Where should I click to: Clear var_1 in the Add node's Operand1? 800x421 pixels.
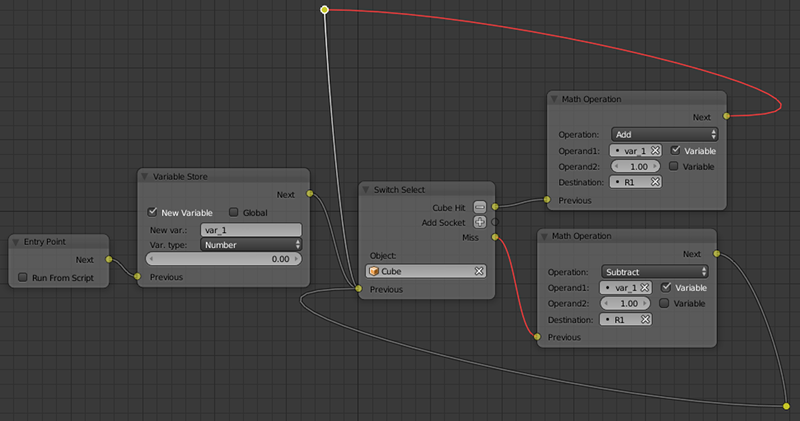(655, 150)
